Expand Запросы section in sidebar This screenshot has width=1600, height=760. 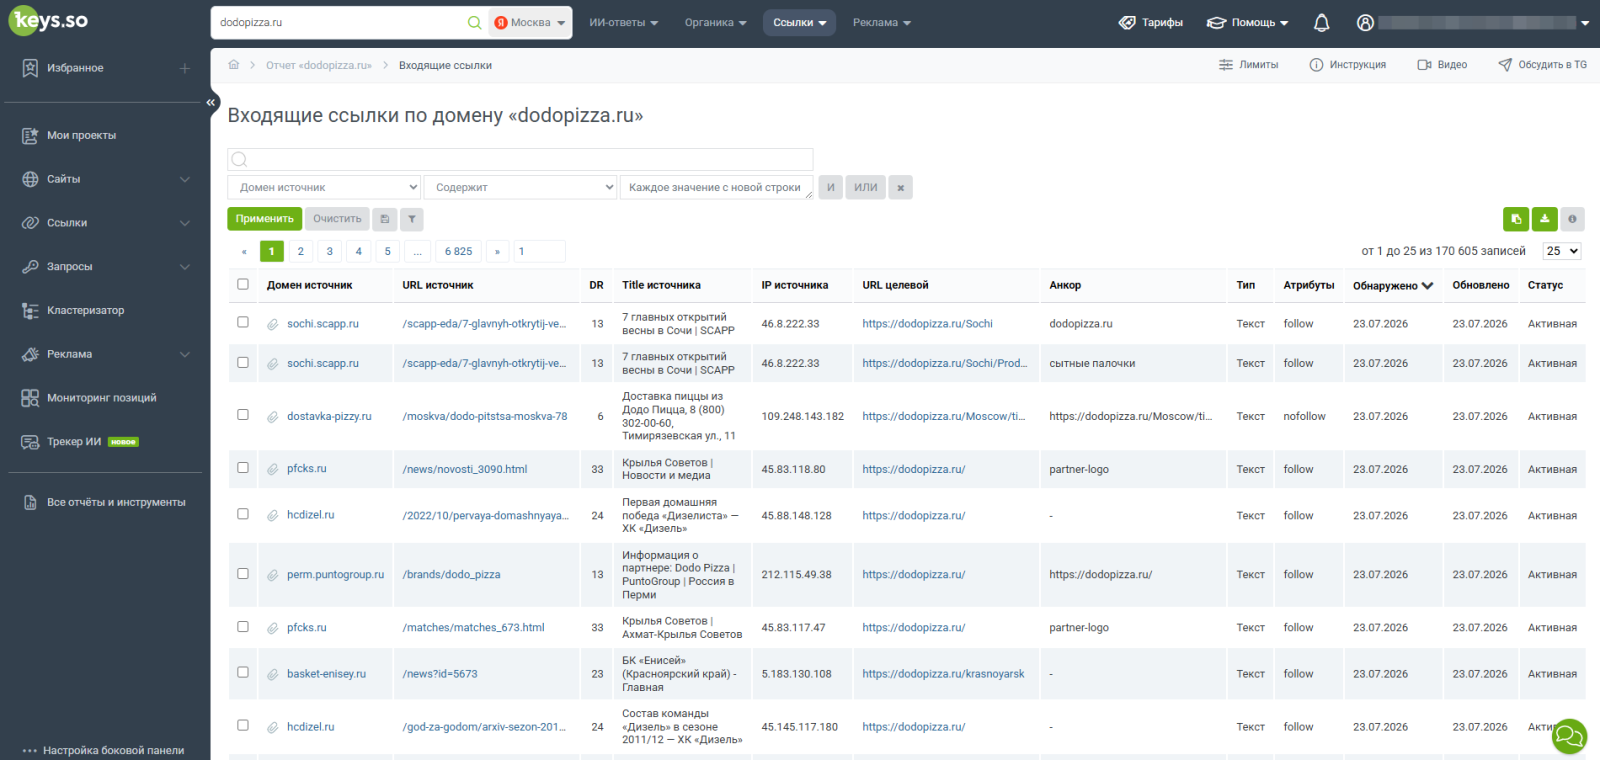pos(105,267)
